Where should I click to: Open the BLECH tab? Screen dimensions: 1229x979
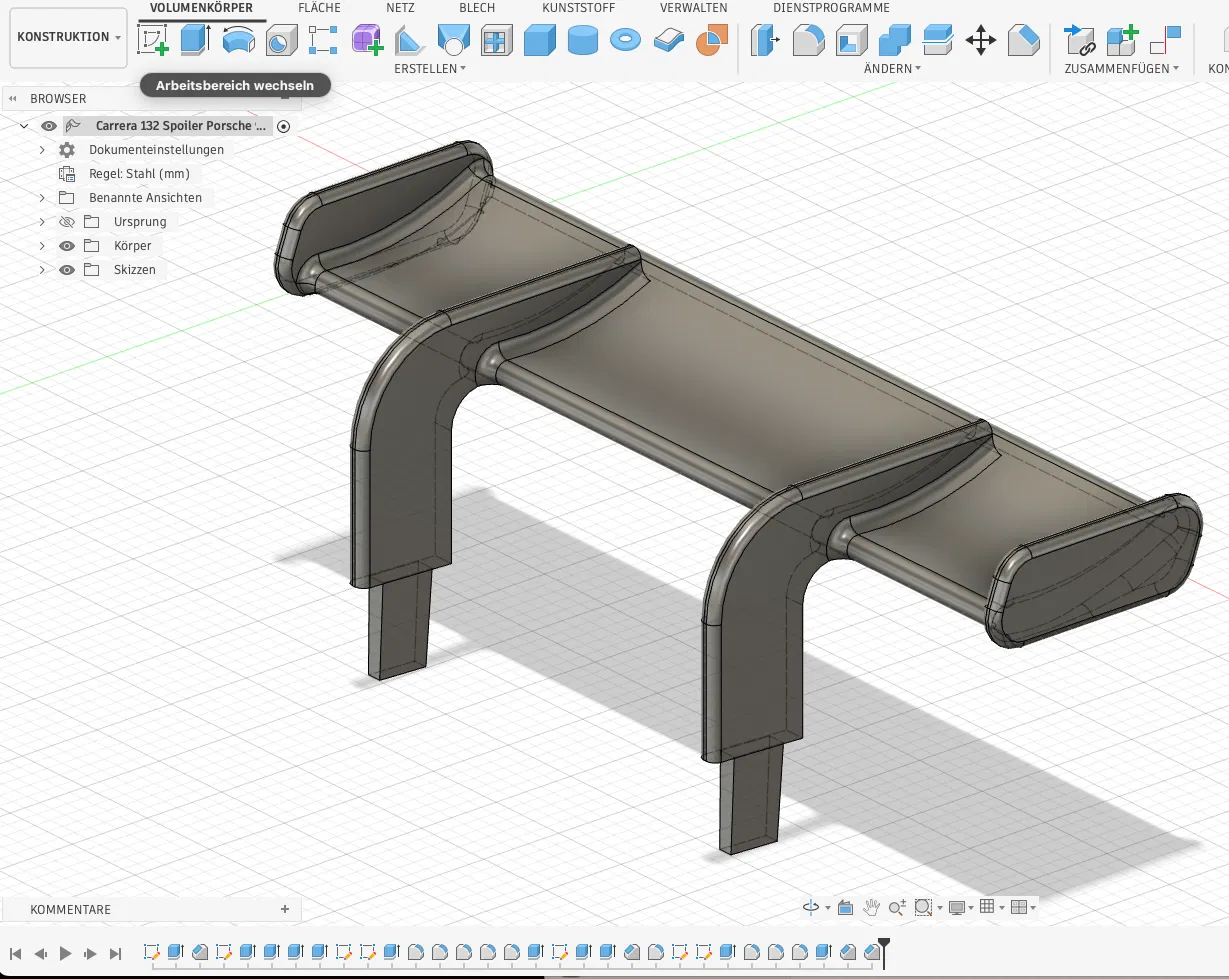(477, 8)
